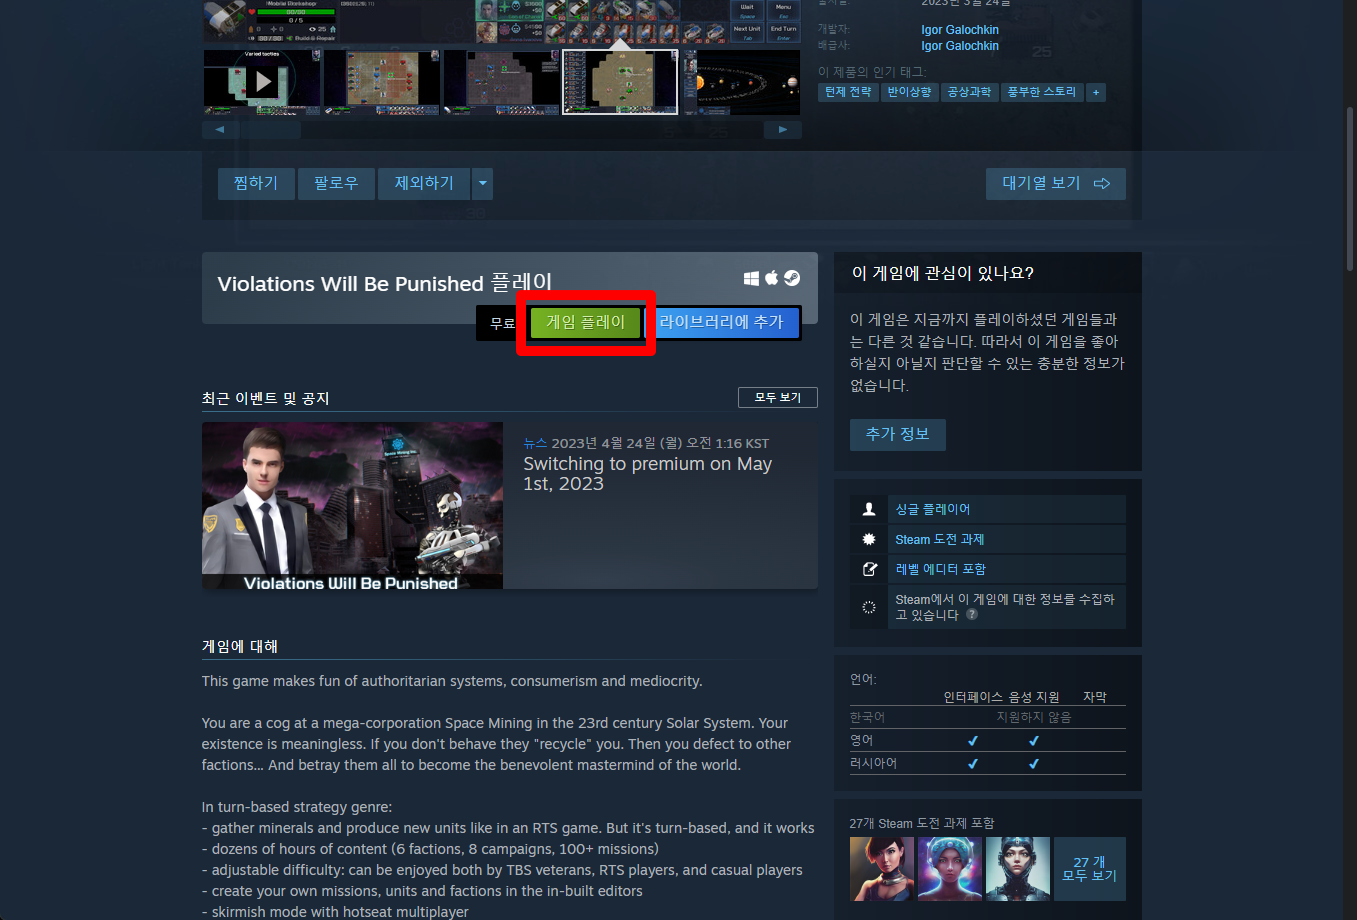This screenshot has height=920, width=1357.
Task: Click the green 게임 플레이 button
Action: [586, 322]
